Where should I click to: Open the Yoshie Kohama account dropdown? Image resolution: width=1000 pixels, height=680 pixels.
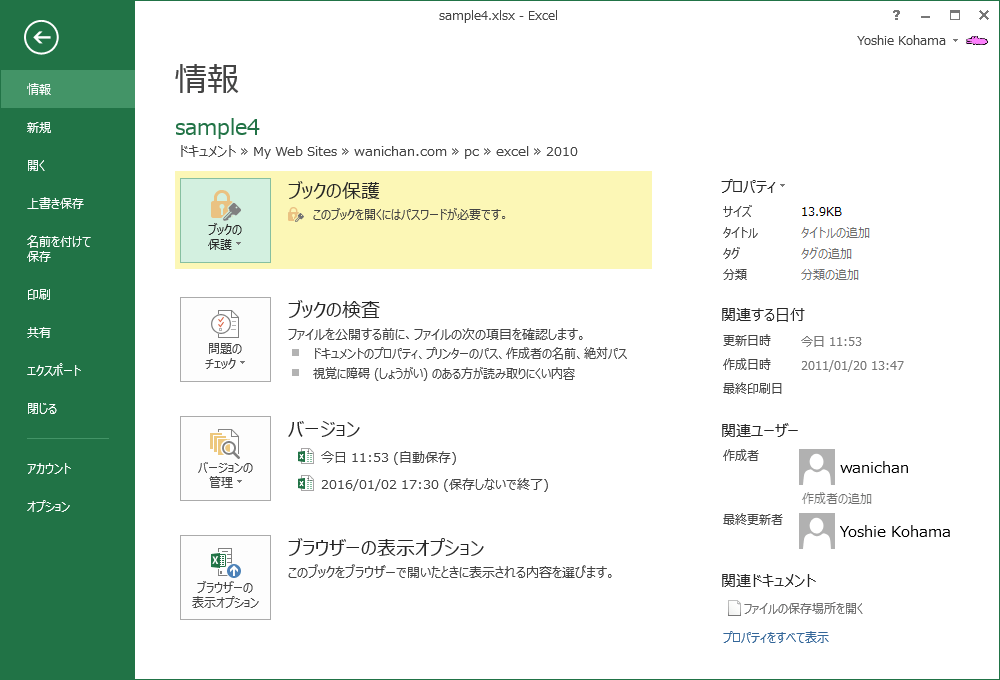coord(908,41)
